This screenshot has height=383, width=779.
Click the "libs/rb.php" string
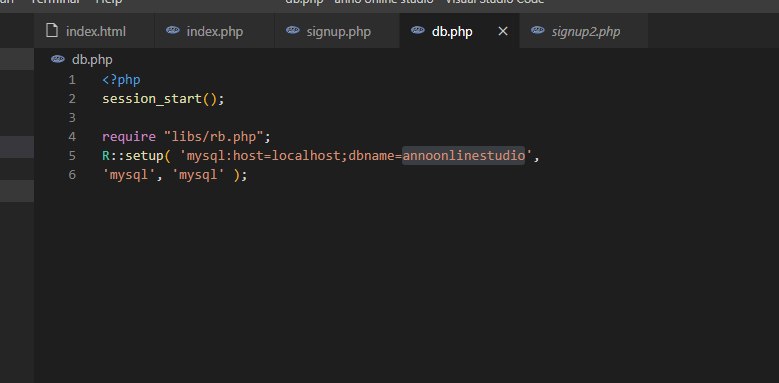214,137
